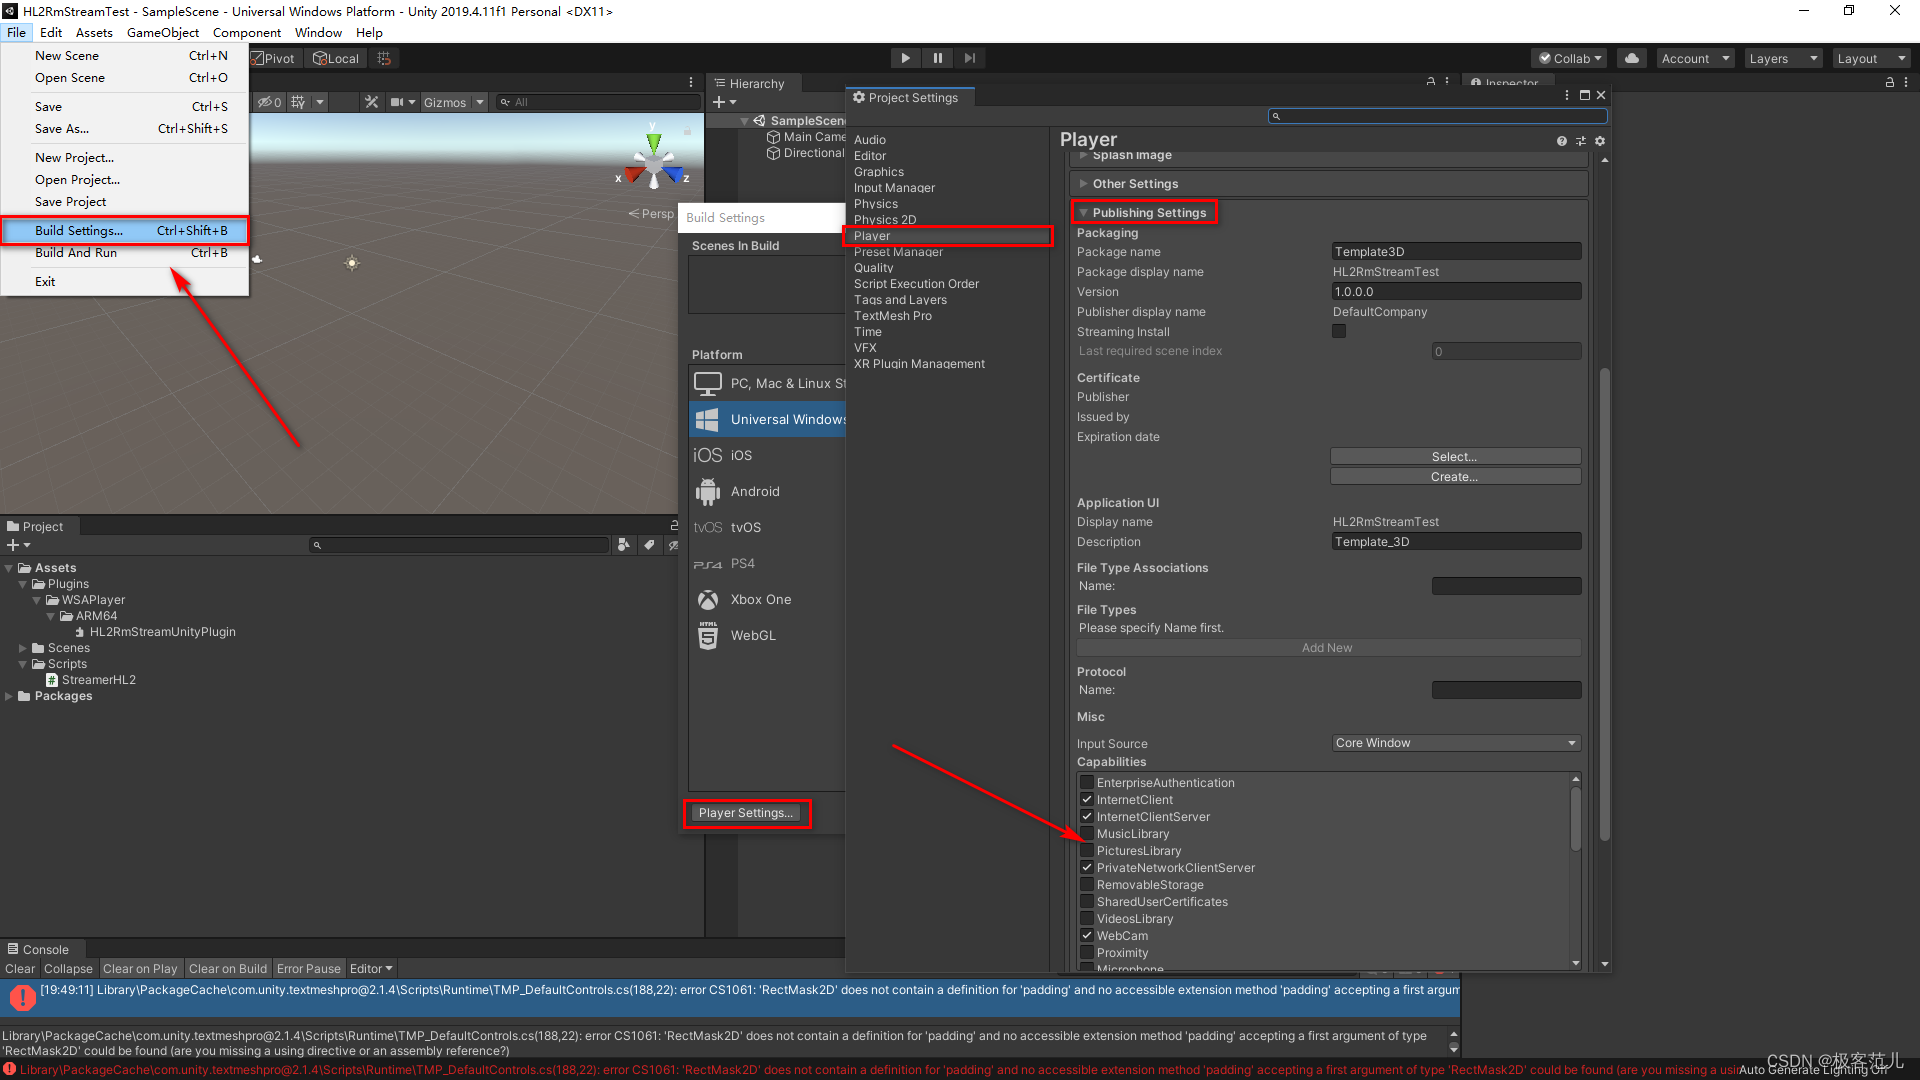Open Input Source Core Window dropdown
The height and width of the screenshot is (1080, 1920).
(1456, 743)
